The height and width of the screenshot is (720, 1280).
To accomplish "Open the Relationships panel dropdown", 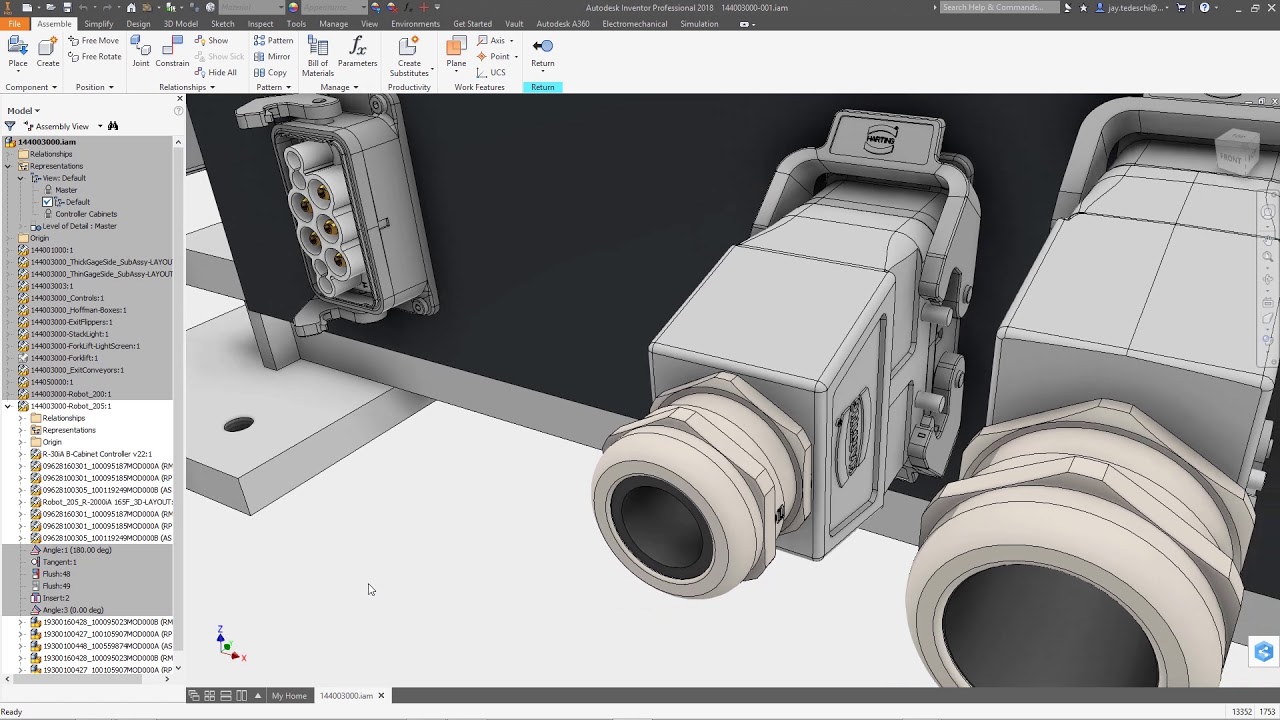I will (187, 87).
